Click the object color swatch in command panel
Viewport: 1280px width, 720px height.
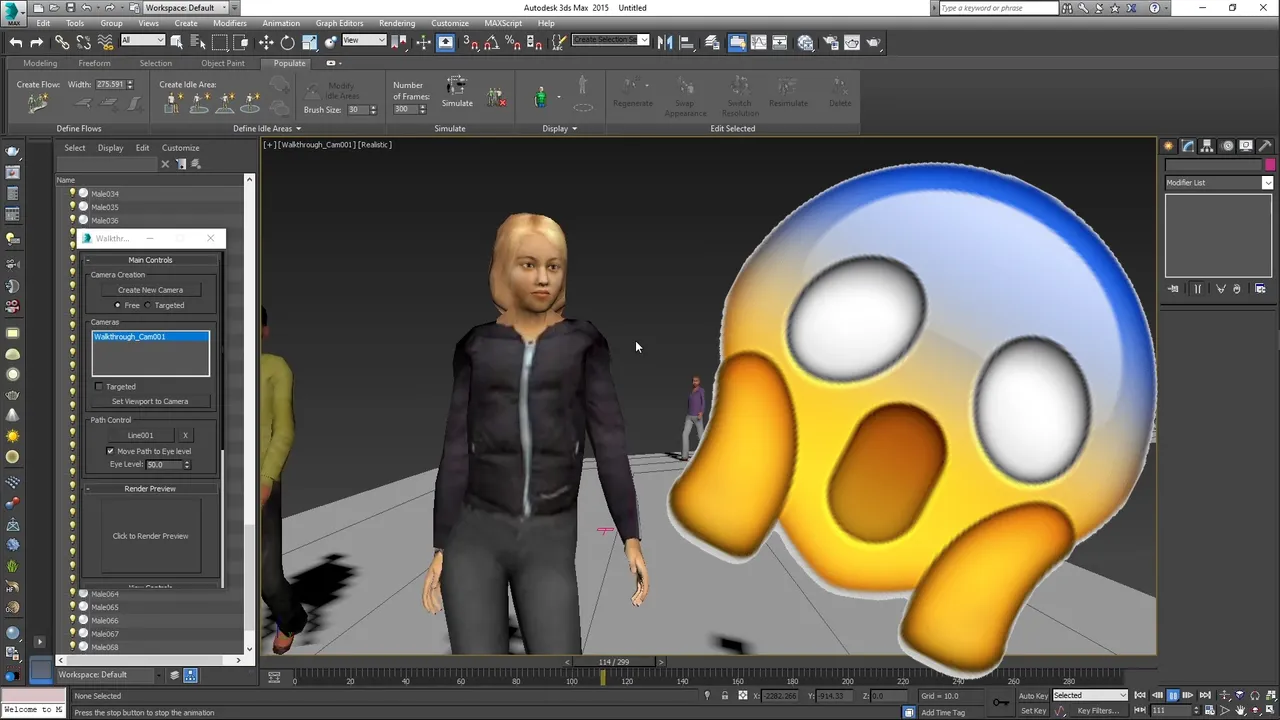pos(1270,165)
